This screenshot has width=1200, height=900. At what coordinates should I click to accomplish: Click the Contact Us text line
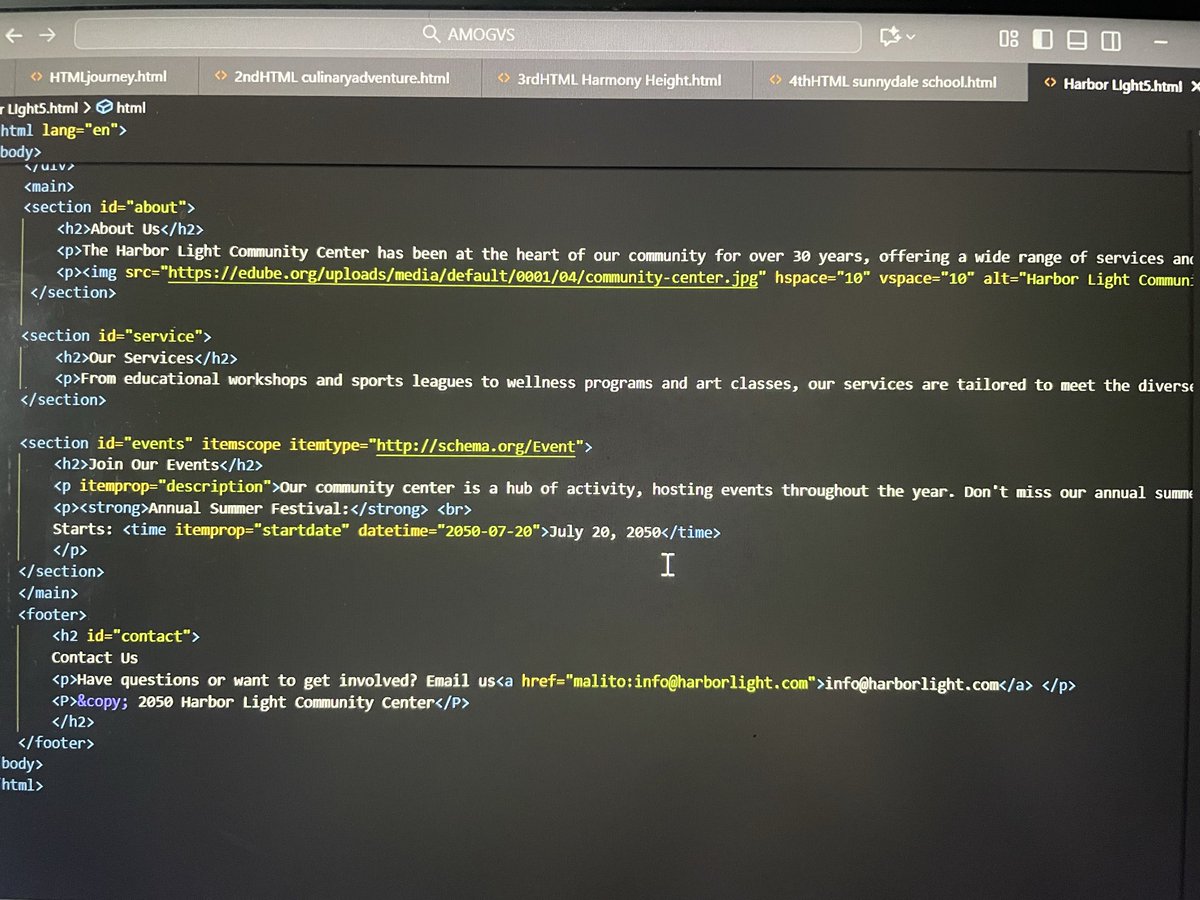(x=95, y=658)
